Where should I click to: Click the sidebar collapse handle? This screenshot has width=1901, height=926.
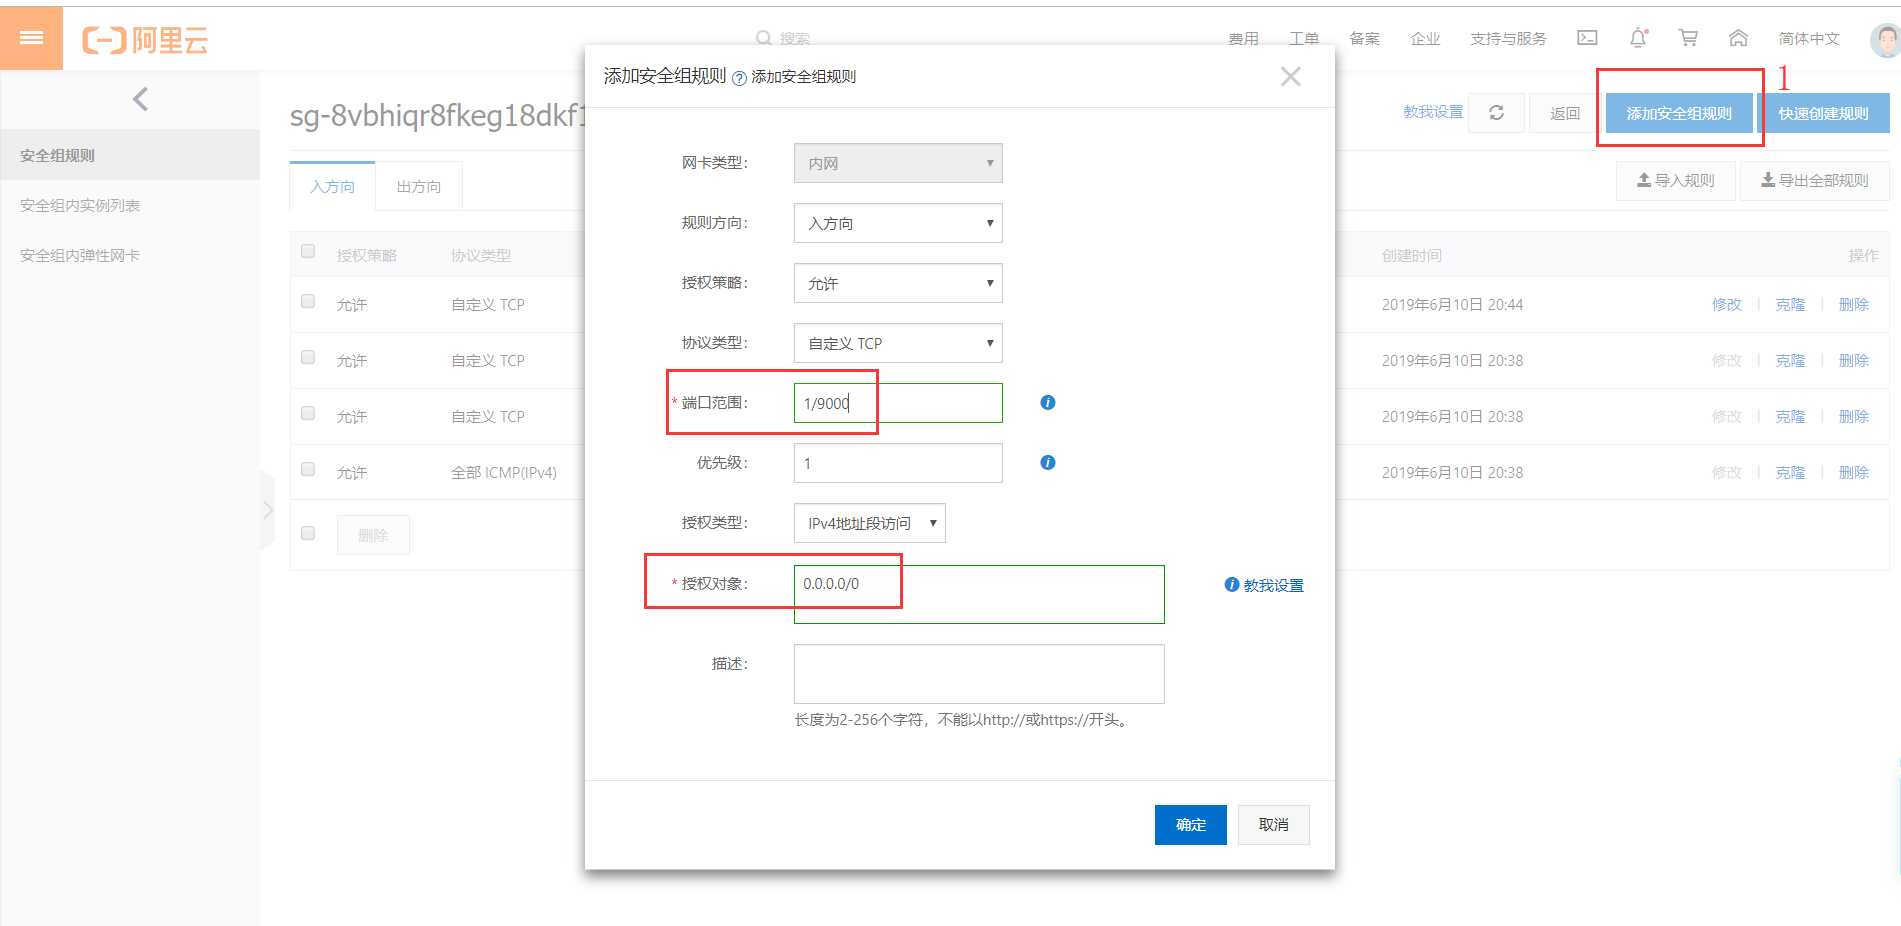(x=267, y=510)
